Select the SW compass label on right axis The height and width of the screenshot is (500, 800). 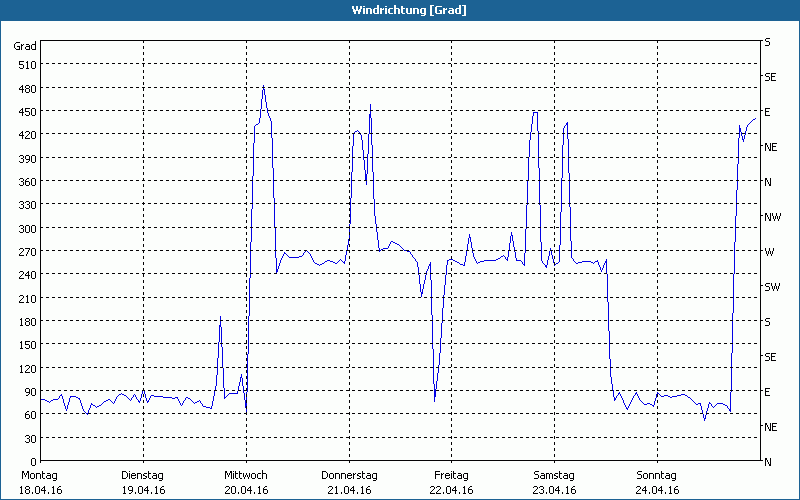771,287
